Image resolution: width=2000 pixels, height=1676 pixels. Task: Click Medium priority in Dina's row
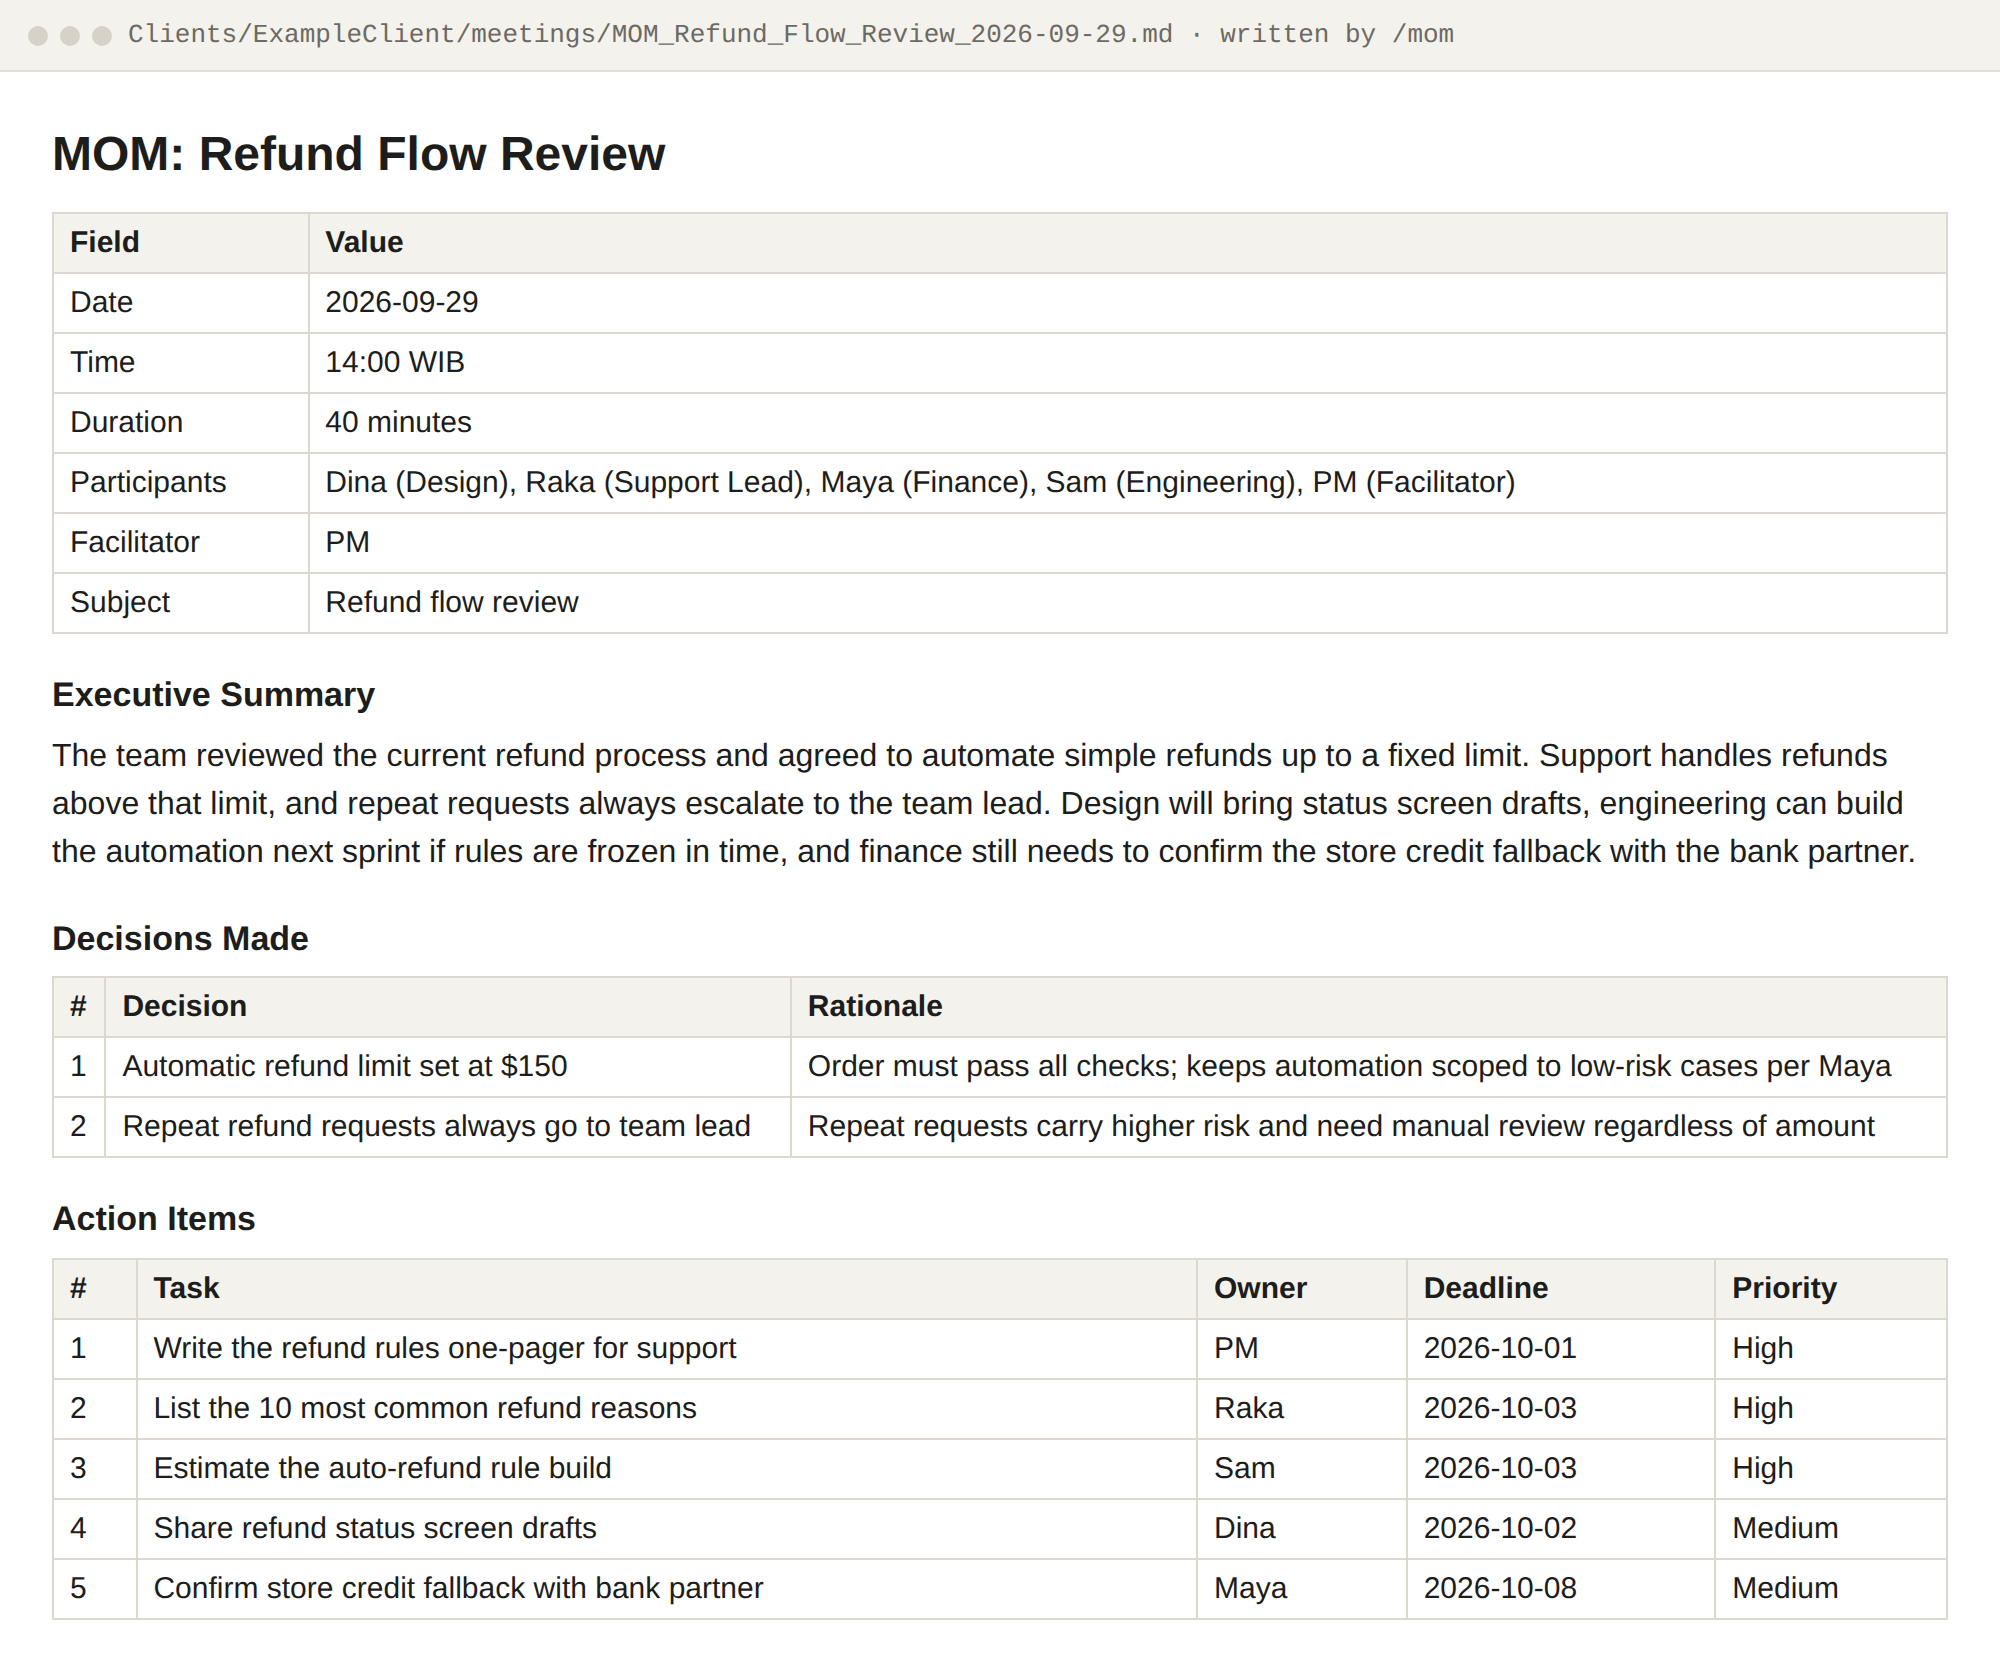1785,1528
